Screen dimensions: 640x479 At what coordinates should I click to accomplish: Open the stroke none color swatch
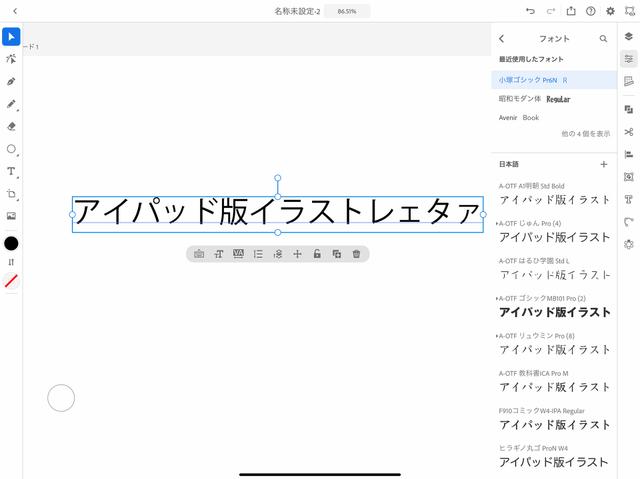pyautogui.click(x=11, y=281)
